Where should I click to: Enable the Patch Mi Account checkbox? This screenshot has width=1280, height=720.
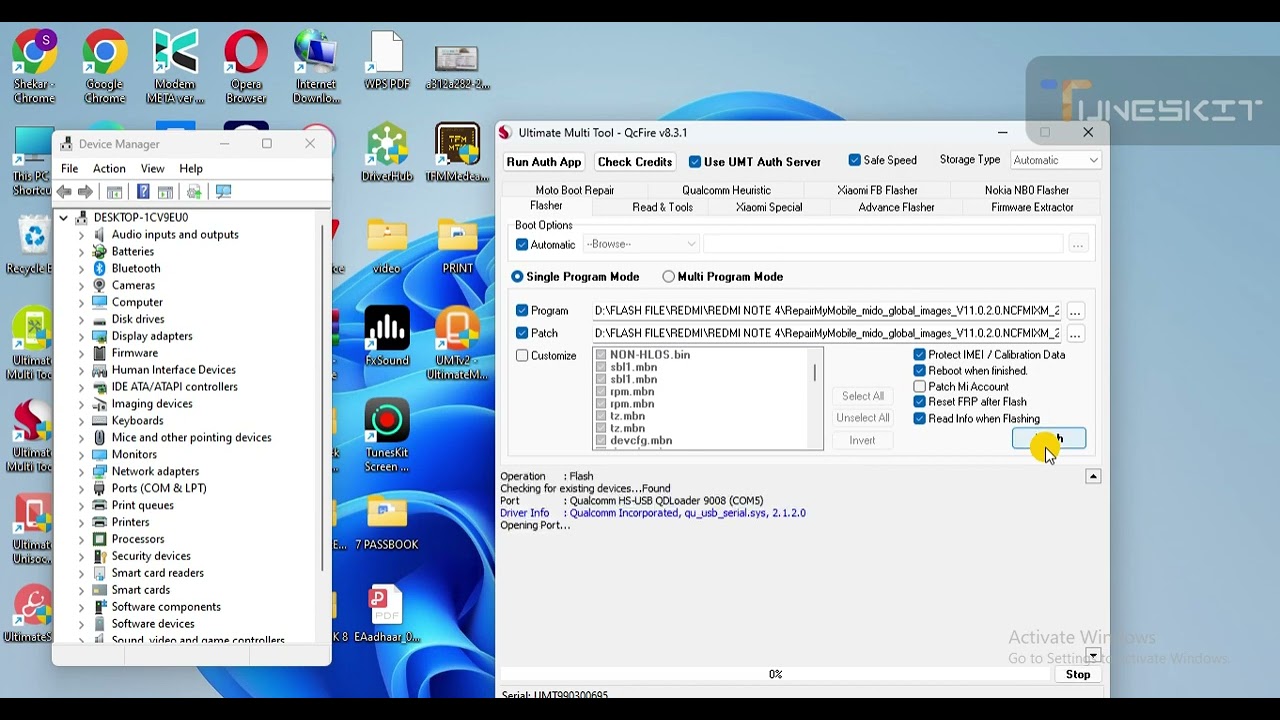pyautogui.click(x=920, y=387)
